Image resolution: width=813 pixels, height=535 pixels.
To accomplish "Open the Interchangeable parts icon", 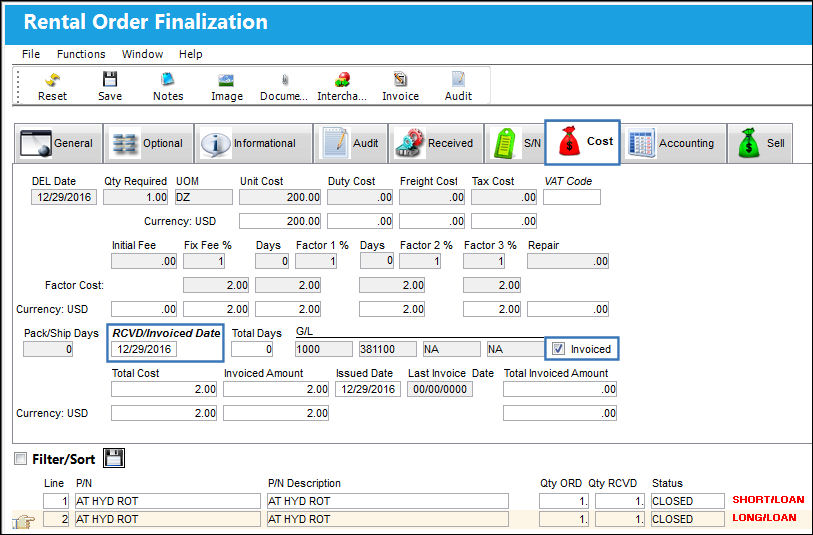I will tap(342, 86).
